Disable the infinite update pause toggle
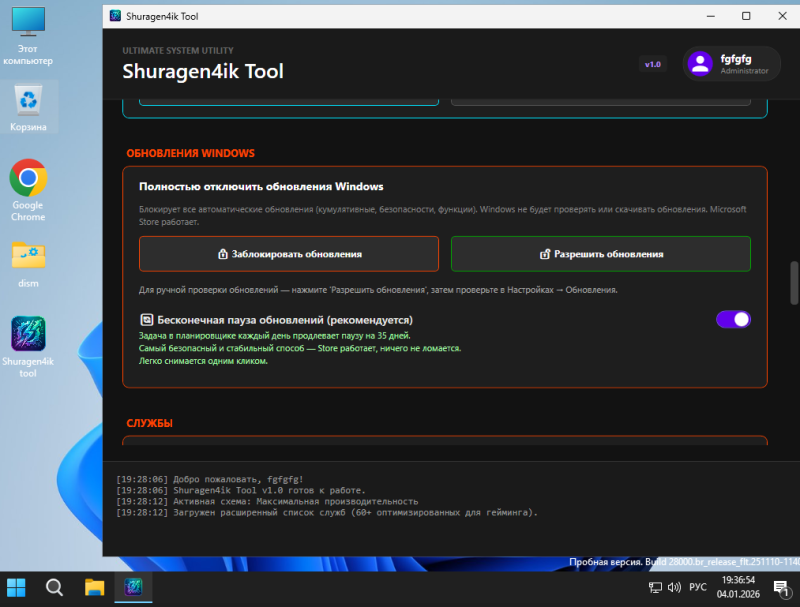800x607 pixels. tap(733, 319)
